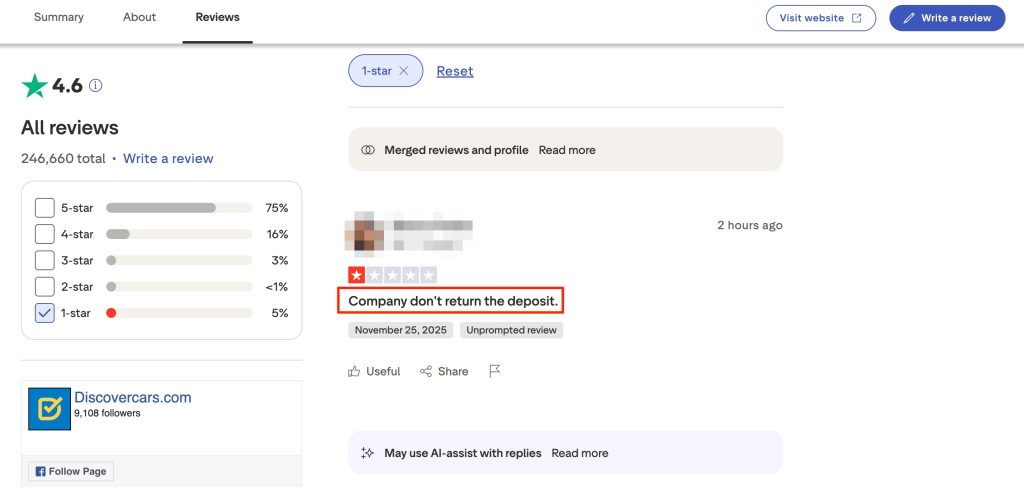
Task: Click the Discovercars.com logo thumbnail
Action: coord(49,408)
